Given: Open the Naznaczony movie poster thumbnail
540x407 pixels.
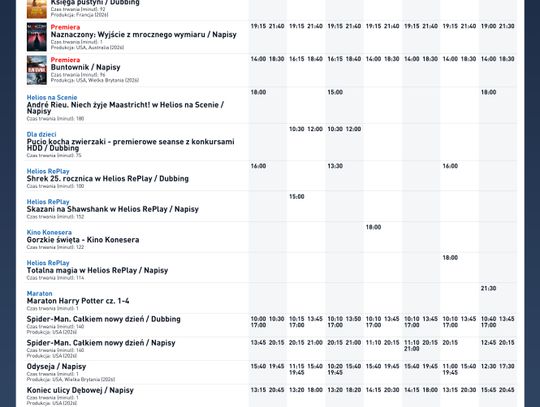Looking at the screenshot, I should [x=37, y=37].
